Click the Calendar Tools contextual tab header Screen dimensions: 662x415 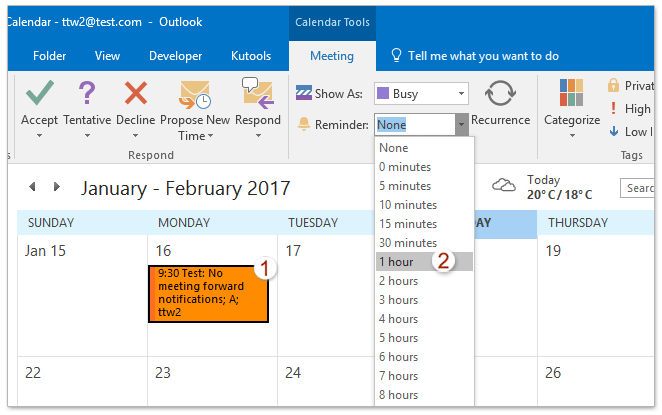coord(332,22)
